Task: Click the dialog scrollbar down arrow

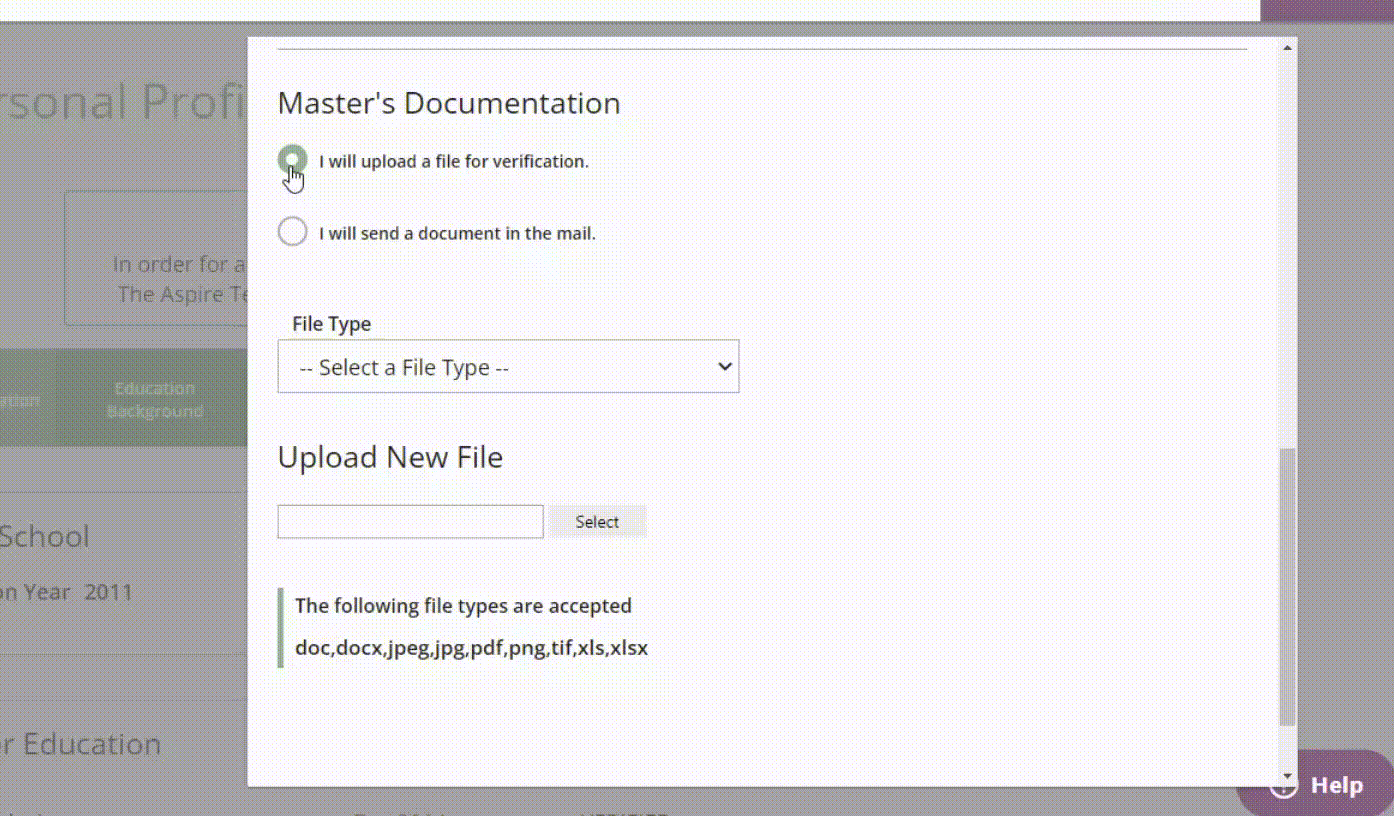Action: pyautogui.click(x=1288, y=776)
